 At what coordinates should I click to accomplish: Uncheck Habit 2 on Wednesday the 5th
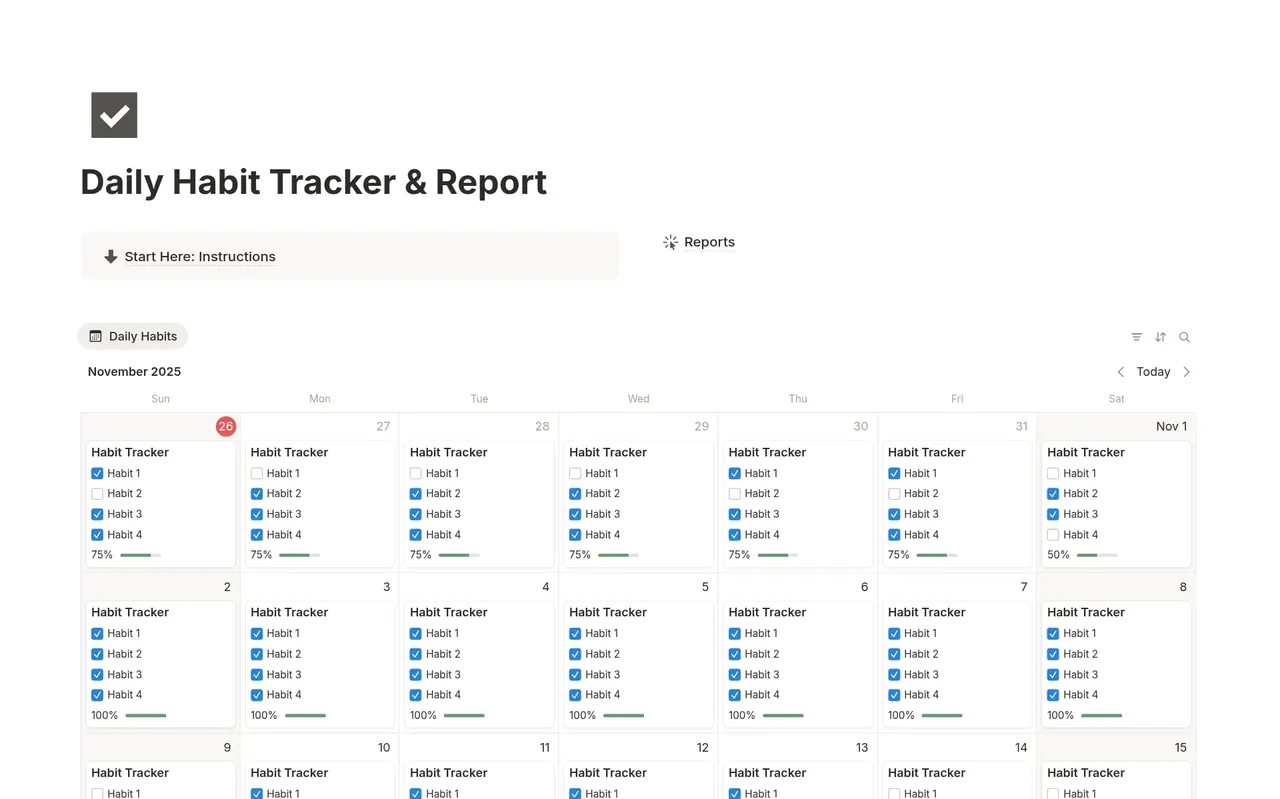tap(575, 654)
